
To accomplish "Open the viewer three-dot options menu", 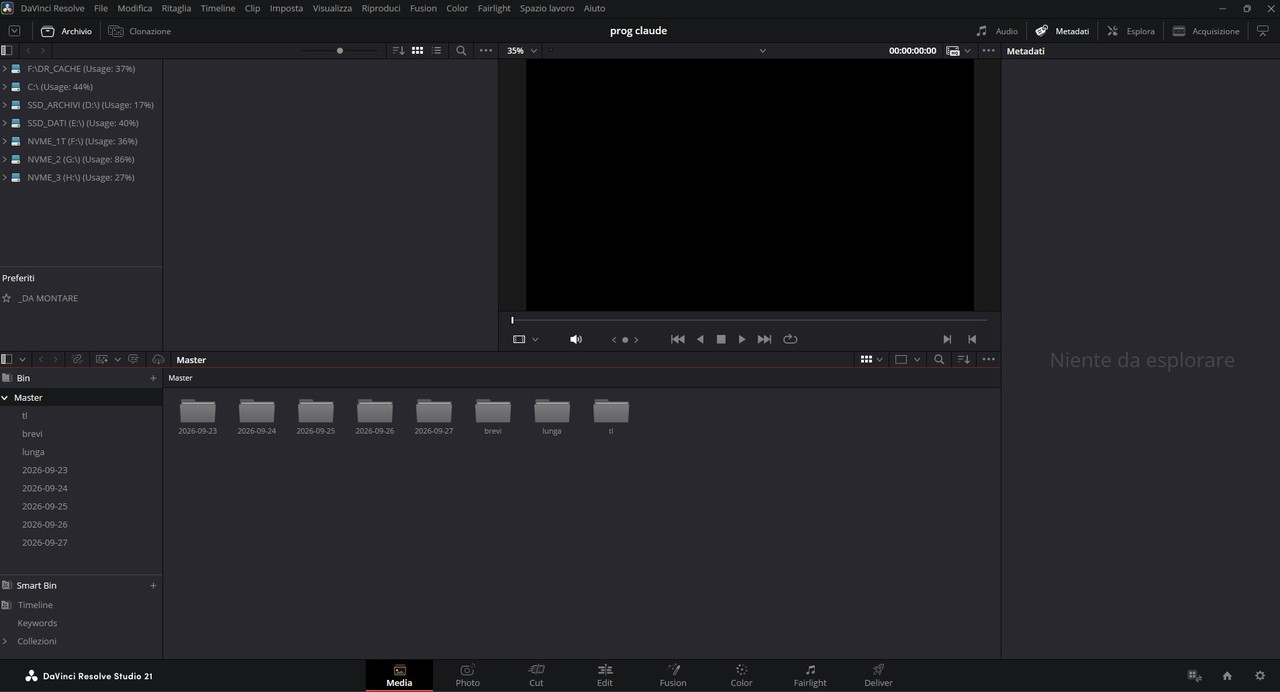I will click(989, 50).
